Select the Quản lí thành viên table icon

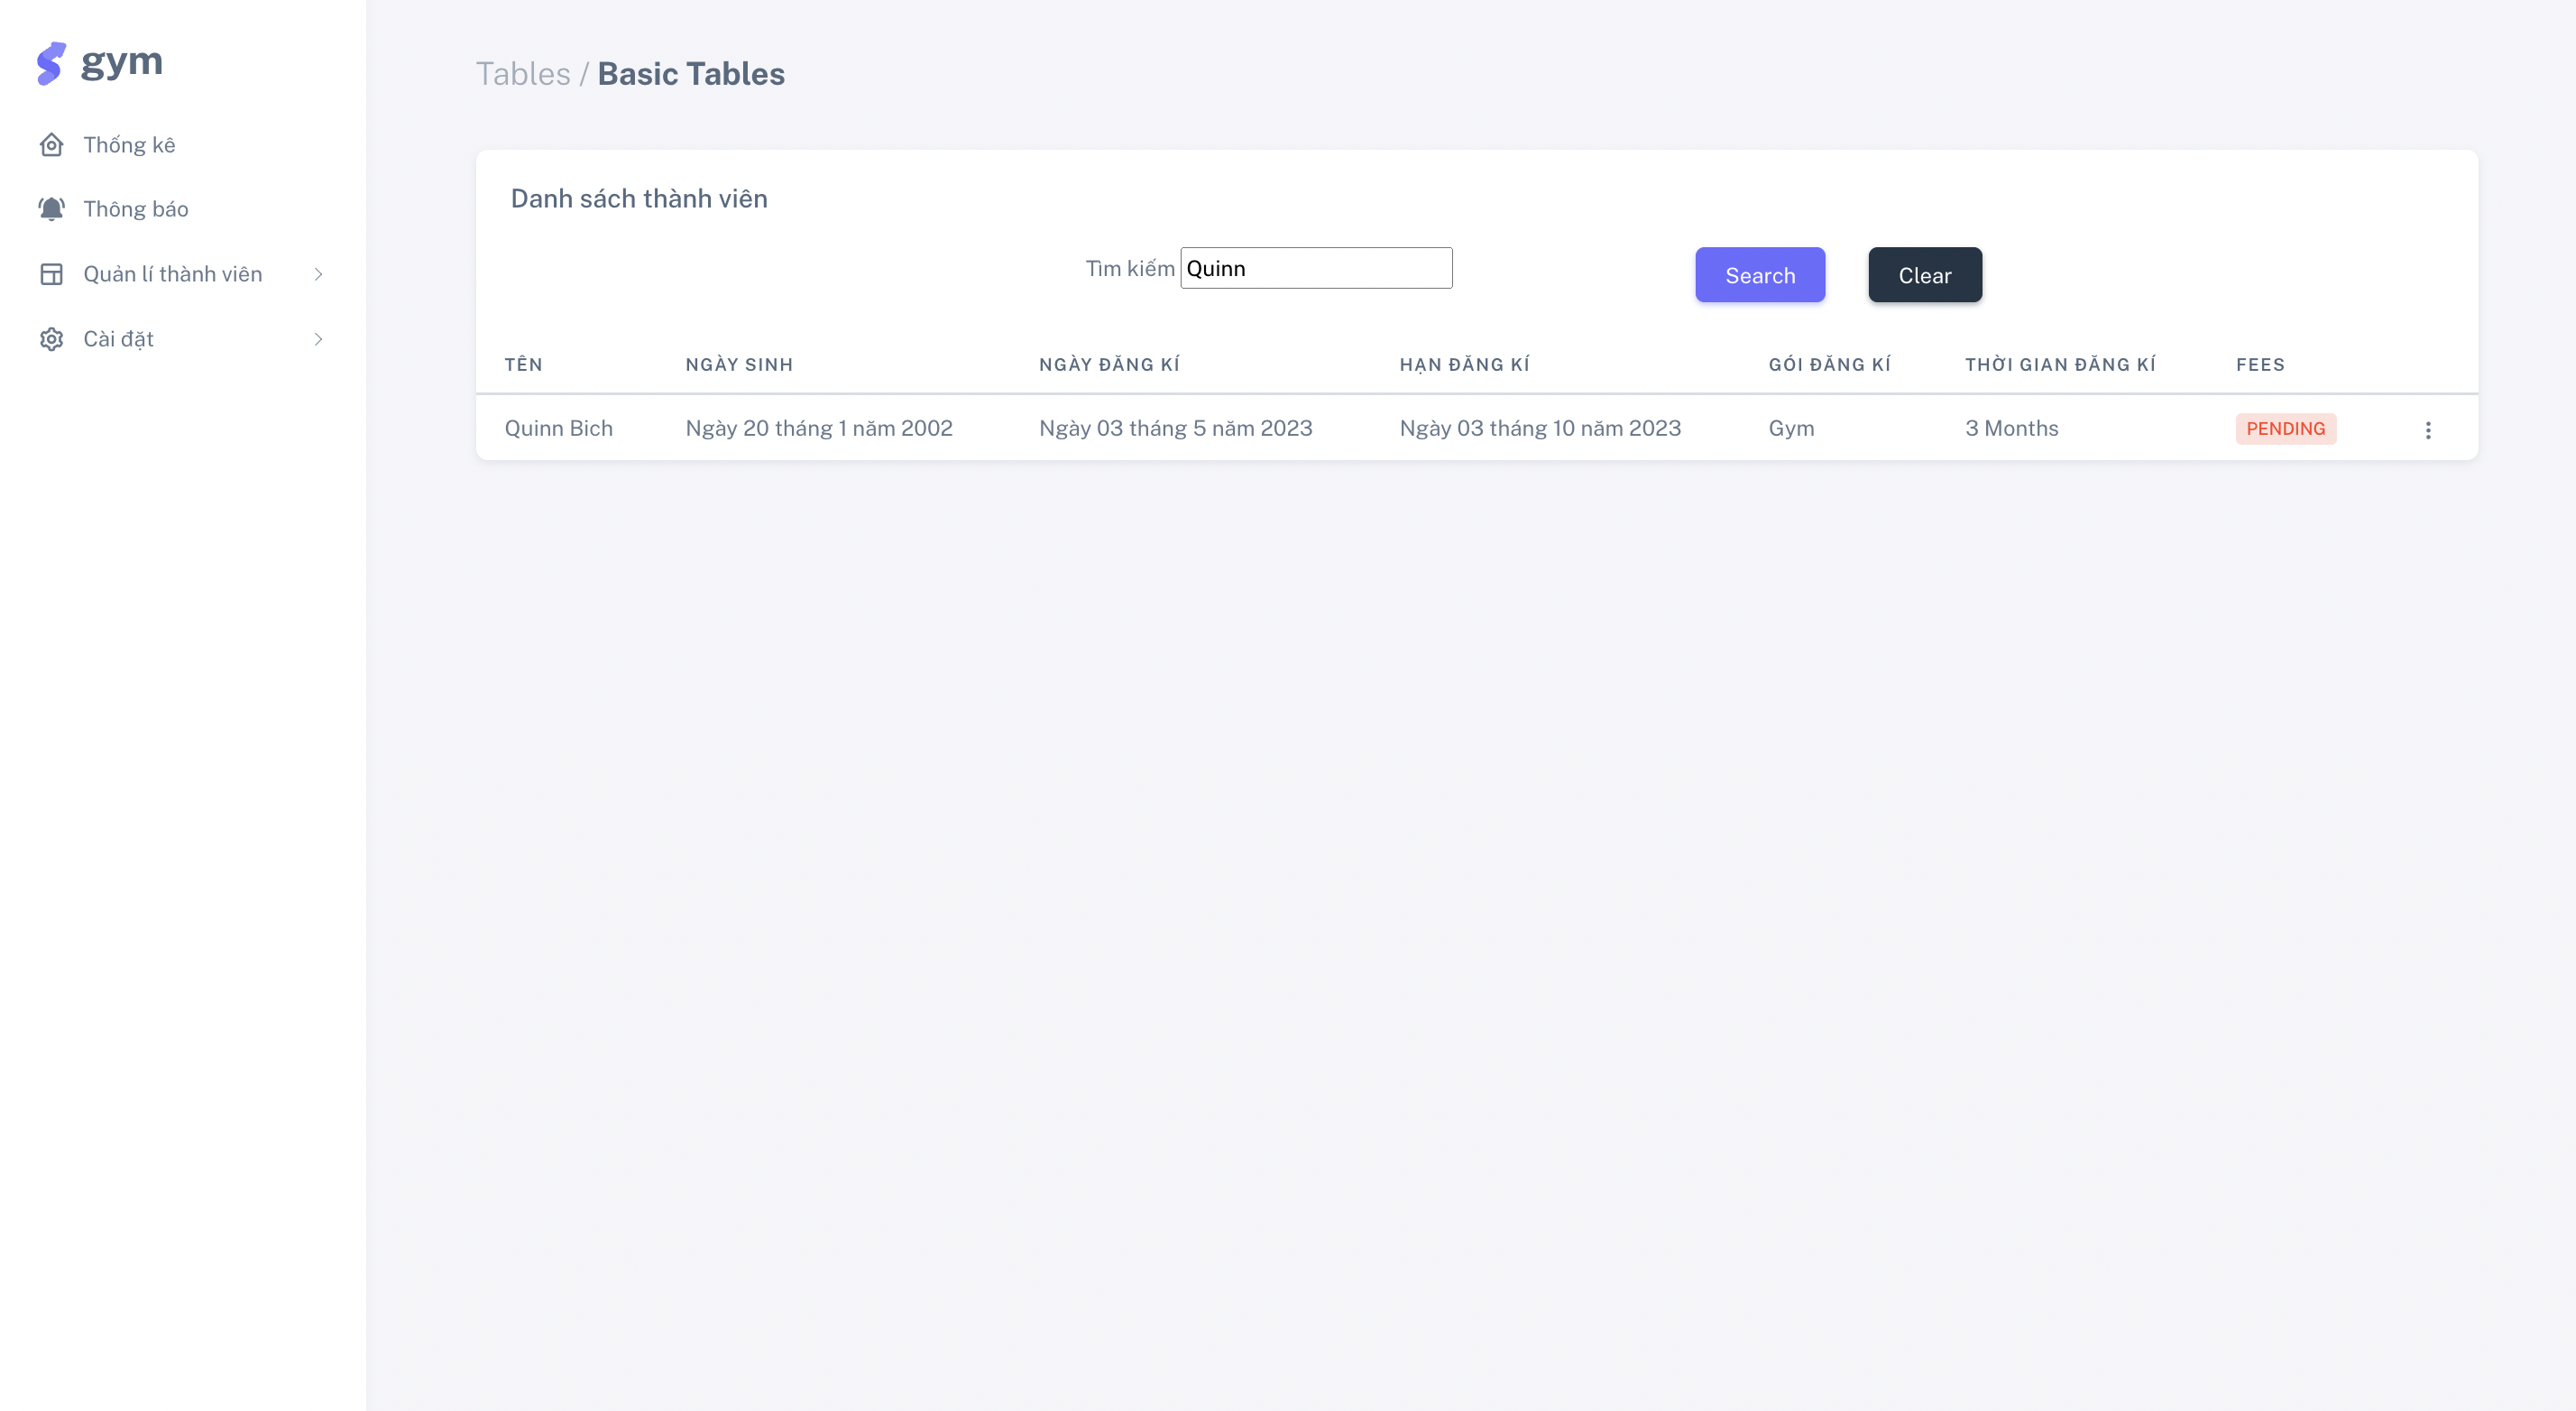[51, 273]
